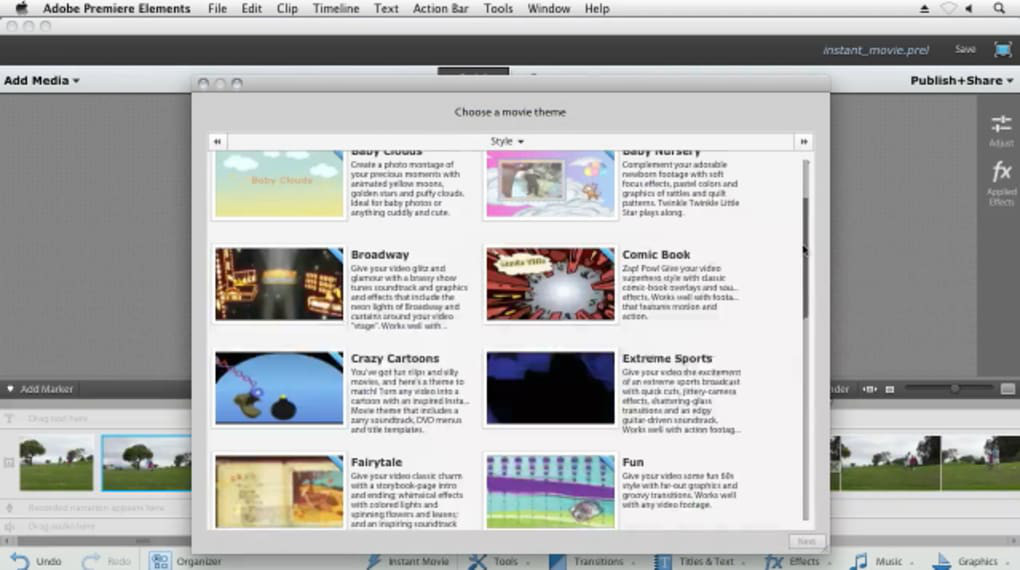Click the eject icon in menu bar
This screenshot has height=570, width=1020.
point(924,8)
